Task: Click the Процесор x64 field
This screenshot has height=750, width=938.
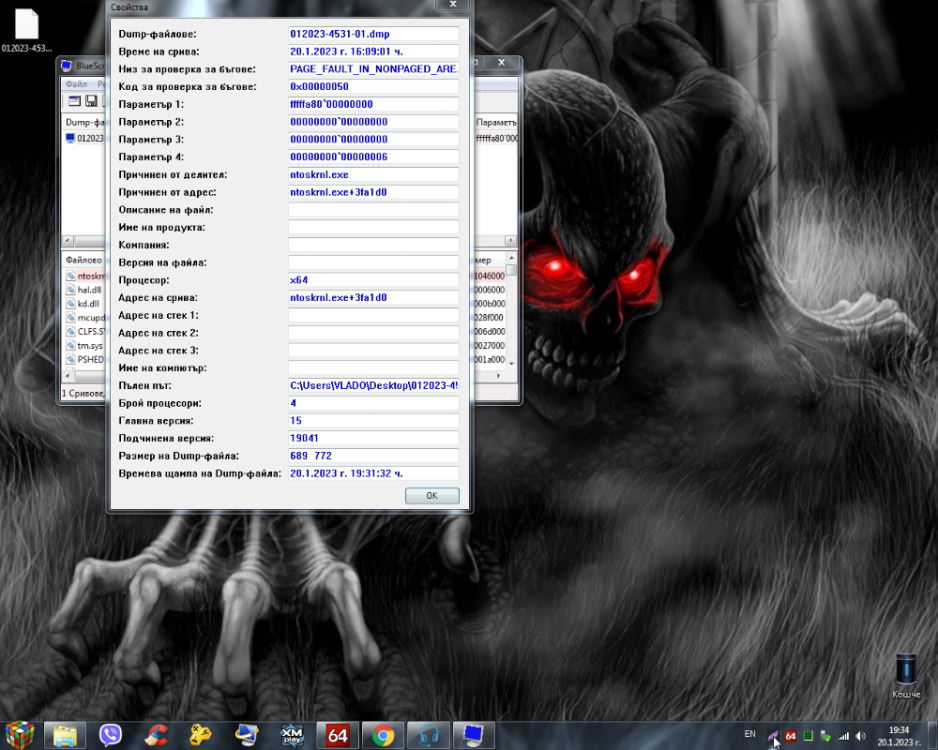Action: point(373,280)
